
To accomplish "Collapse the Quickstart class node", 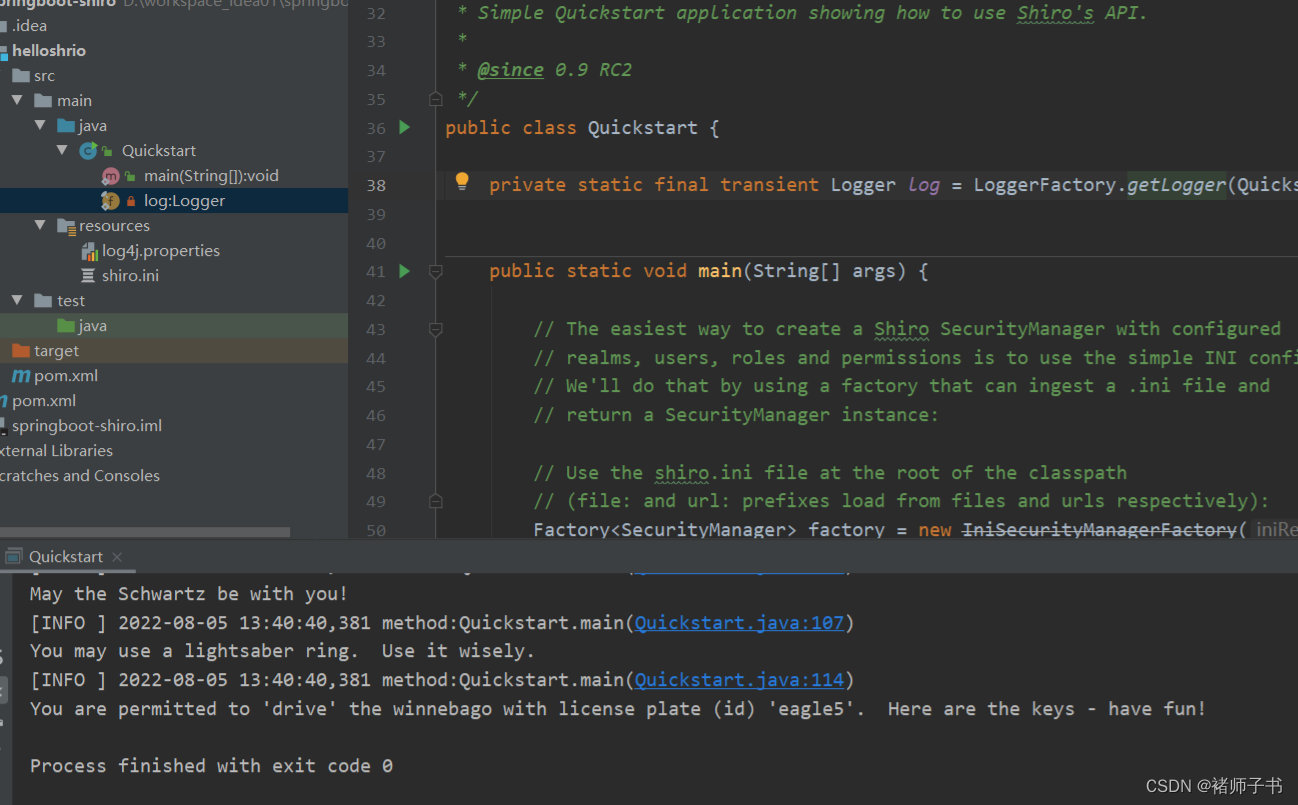I will pyautogui.click(x=62, y=150).
